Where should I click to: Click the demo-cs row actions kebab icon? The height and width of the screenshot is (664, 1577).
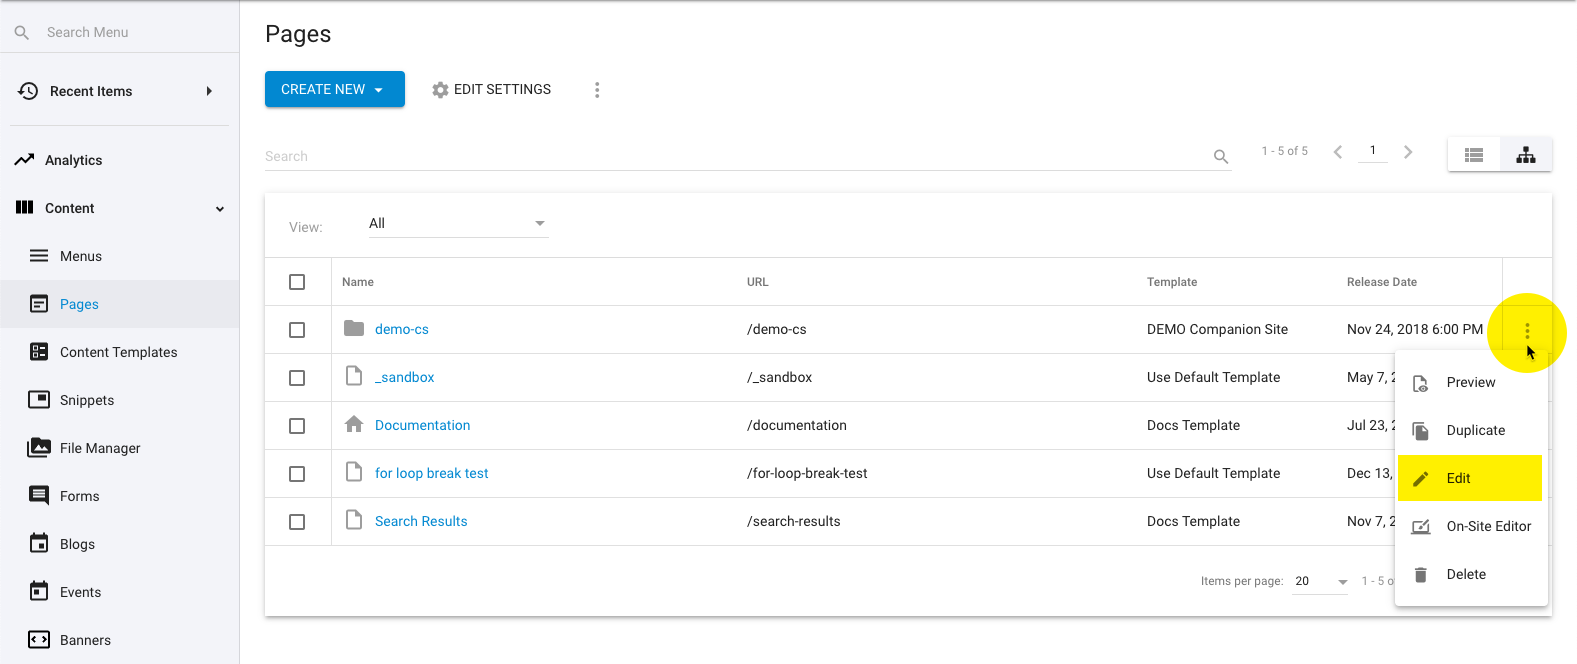pos(1526,330)
